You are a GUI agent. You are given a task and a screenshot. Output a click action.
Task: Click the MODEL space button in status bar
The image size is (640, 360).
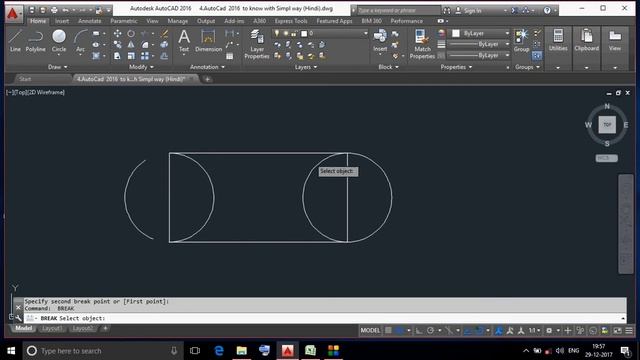point(370,331)
